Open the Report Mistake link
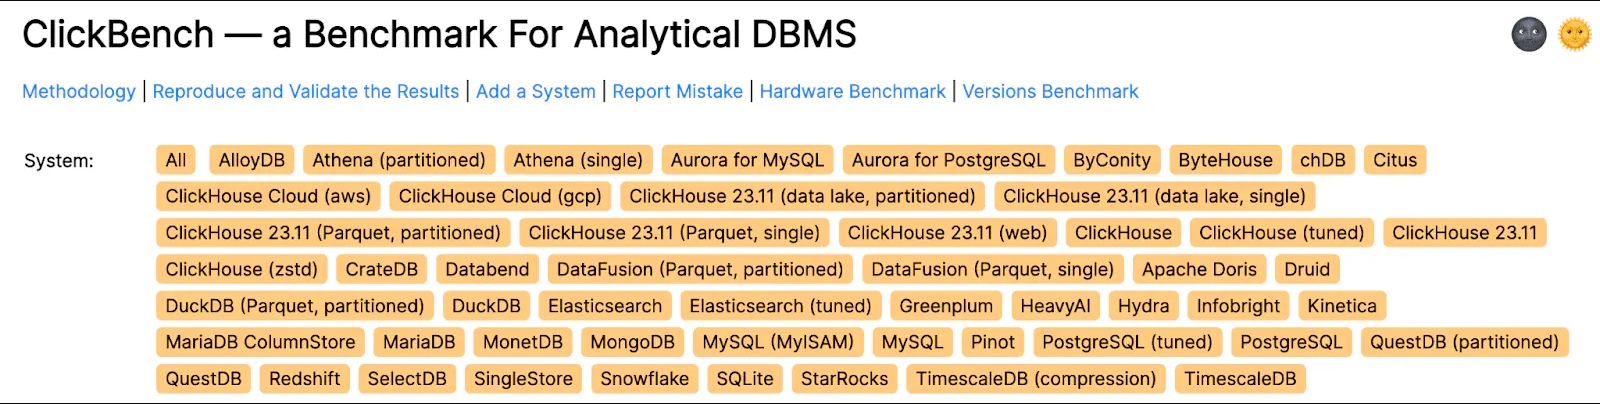This screenshot has width=1600, height=404. [x=678, y=92]
